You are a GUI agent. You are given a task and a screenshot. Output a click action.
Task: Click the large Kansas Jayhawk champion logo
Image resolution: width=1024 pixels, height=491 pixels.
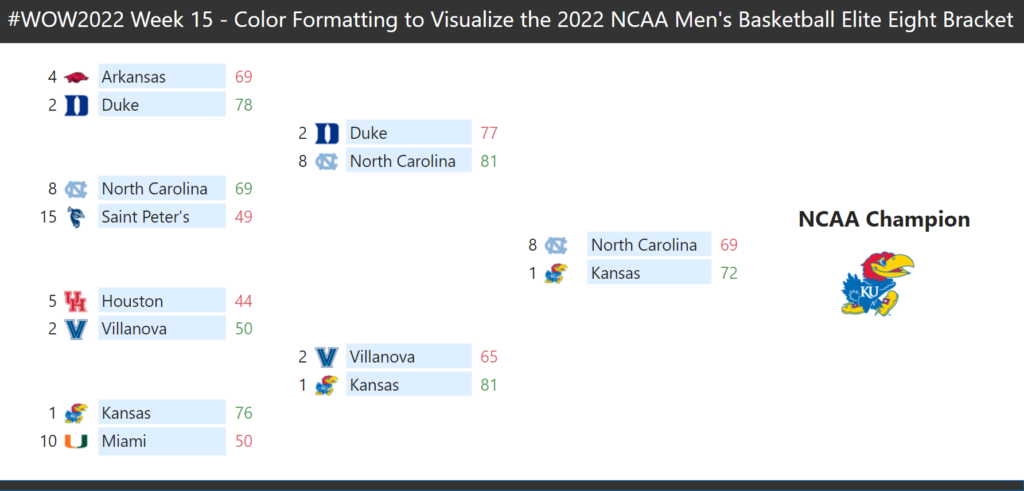[x=877, y=284]
